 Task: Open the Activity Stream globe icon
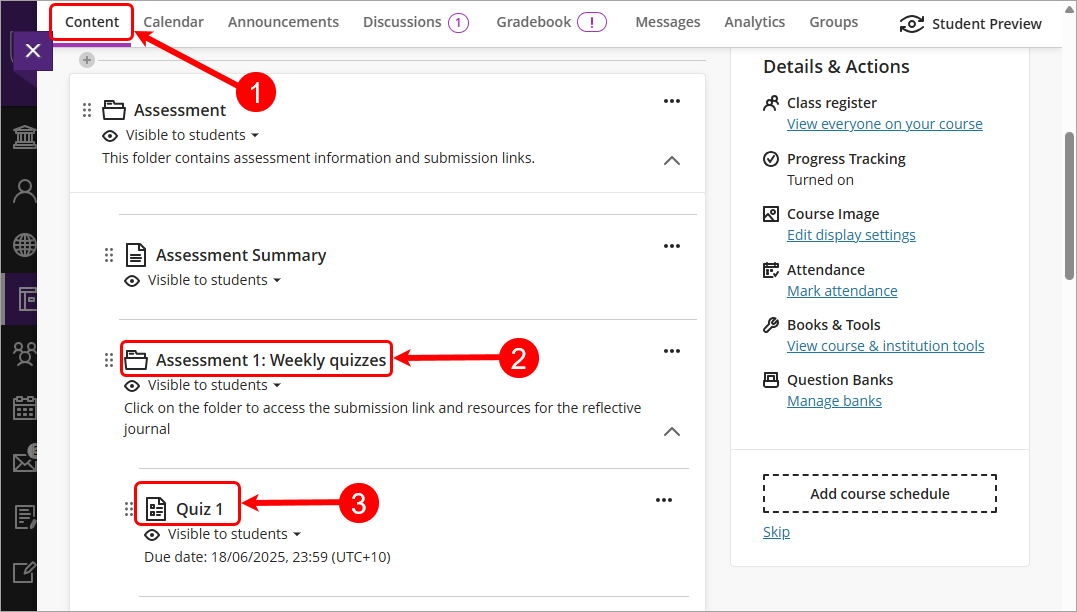coord(25,245)
